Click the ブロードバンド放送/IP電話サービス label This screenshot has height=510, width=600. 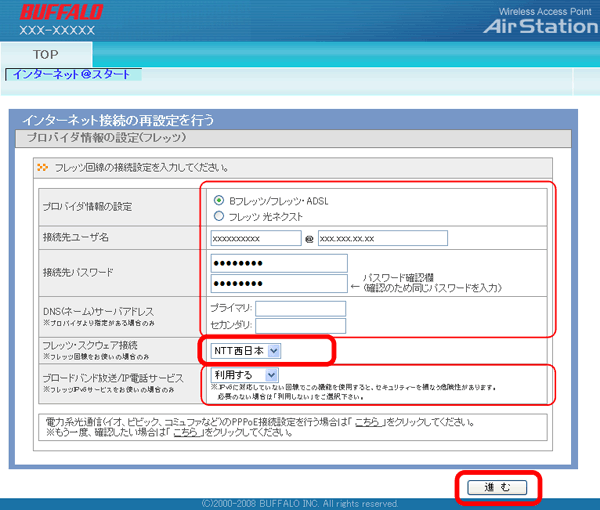pos(113,378)
